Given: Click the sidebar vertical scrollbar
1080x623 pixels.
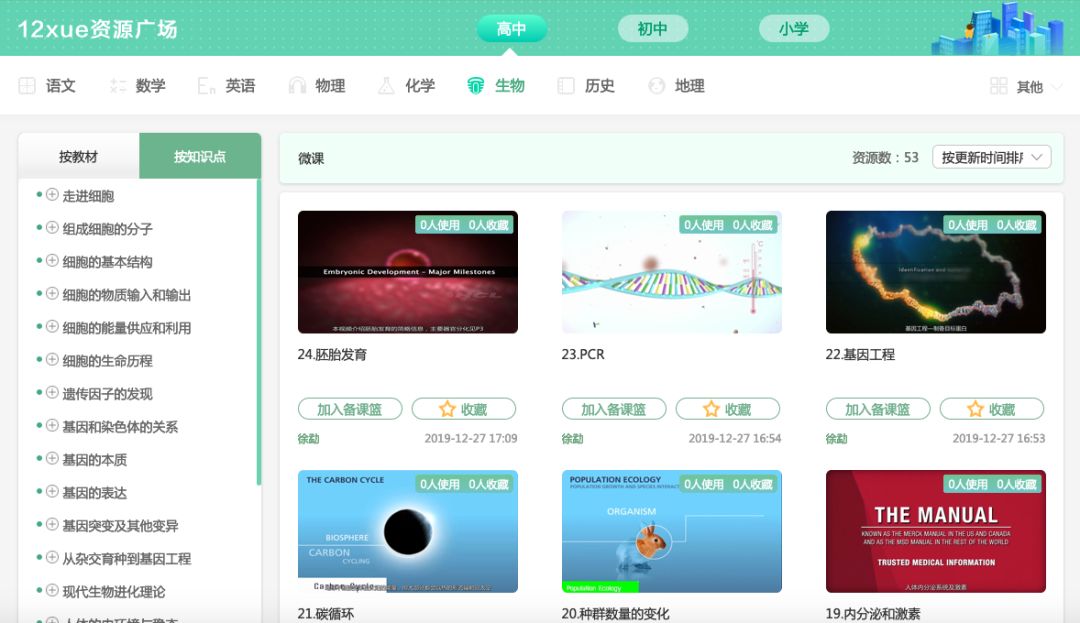Looking at the screenshot, I should pos(259,332).
